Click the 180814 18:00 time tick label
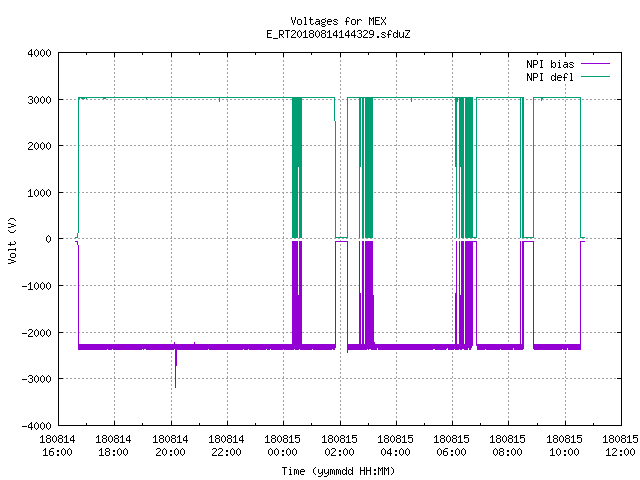Screen dimensions: 640x480 point(113,446)
